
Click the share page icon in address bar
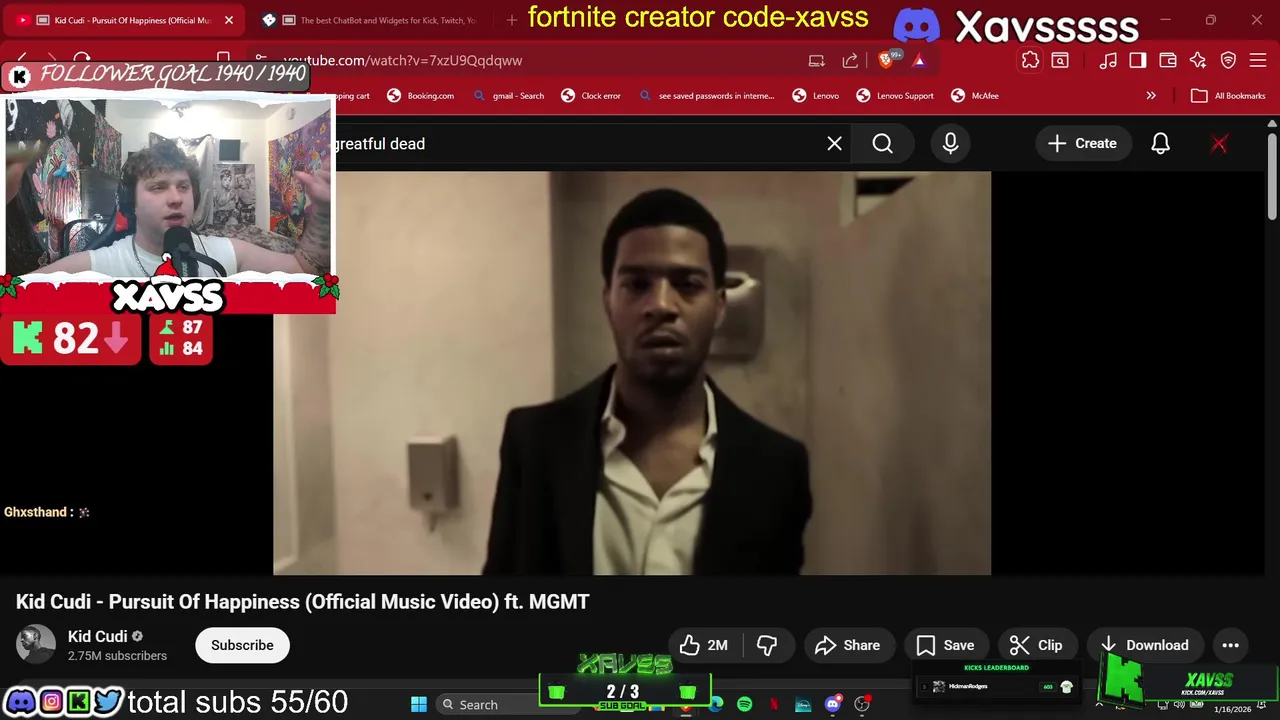click(850, 60)
